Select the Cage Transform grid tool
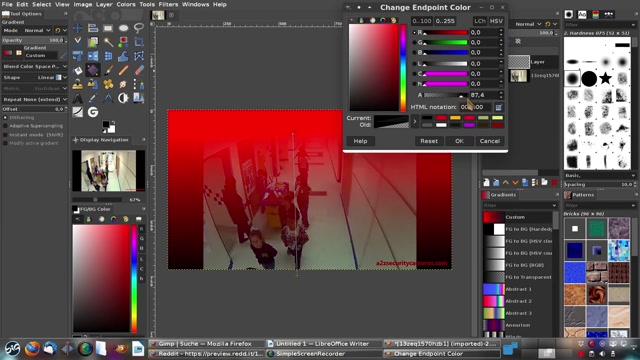640x360 pixels. 108,56
